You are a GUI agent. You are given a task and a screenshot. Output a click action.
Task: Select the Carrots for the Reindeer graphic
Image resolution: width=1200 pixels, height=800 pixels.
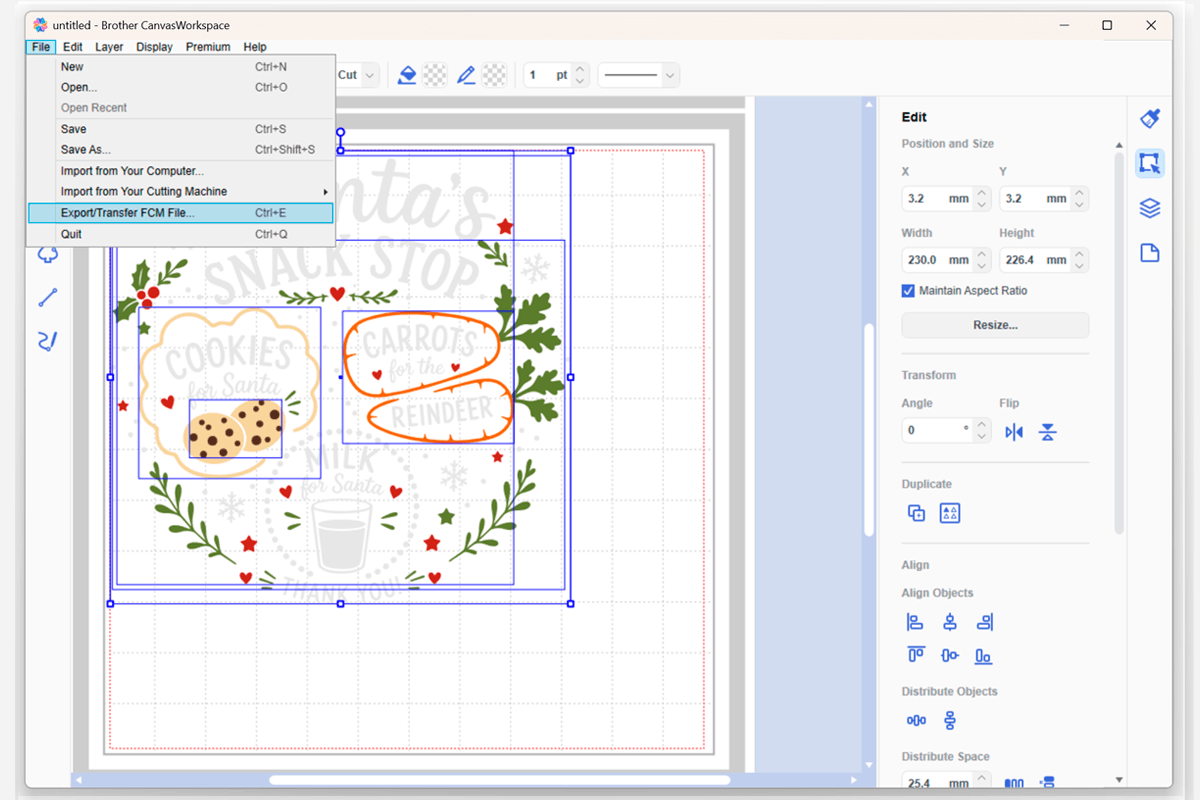[x=428, y=377]
